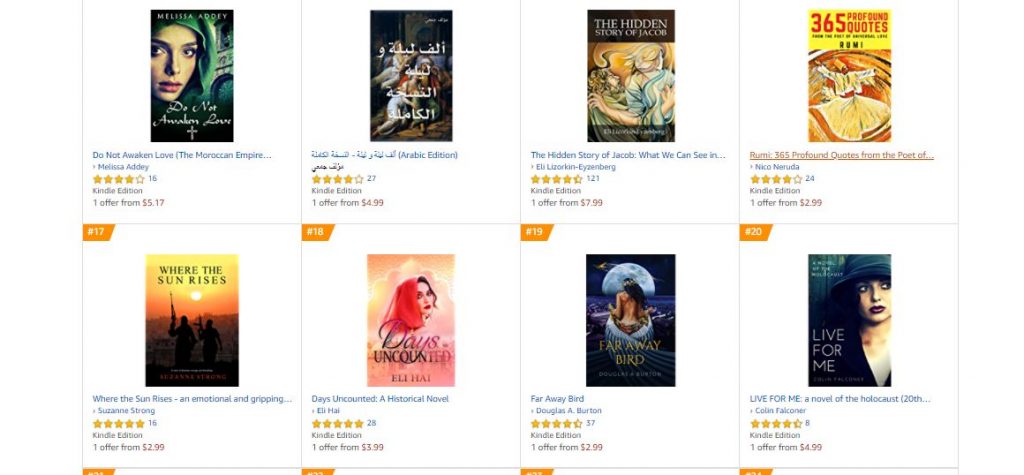1024x475 pixels.
Task: View star ratings for Days Uncounted
Action: click(x=338, y=423)
